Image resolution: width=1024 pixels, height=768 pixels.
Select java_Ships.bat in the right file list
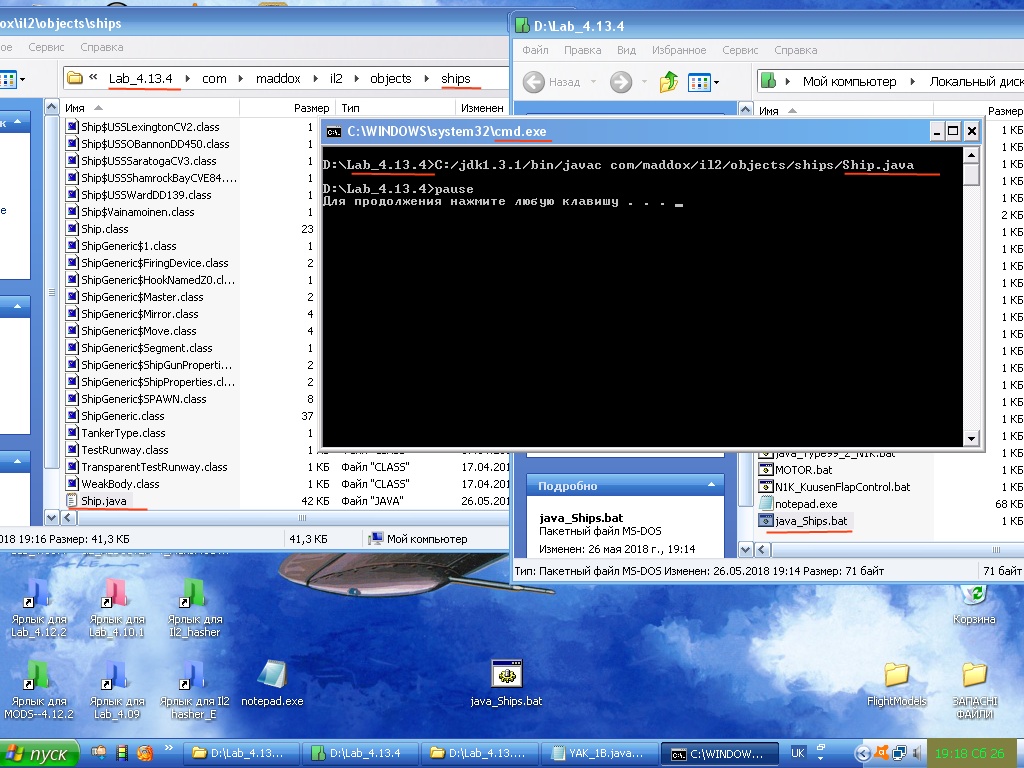[x=810, y=521]
